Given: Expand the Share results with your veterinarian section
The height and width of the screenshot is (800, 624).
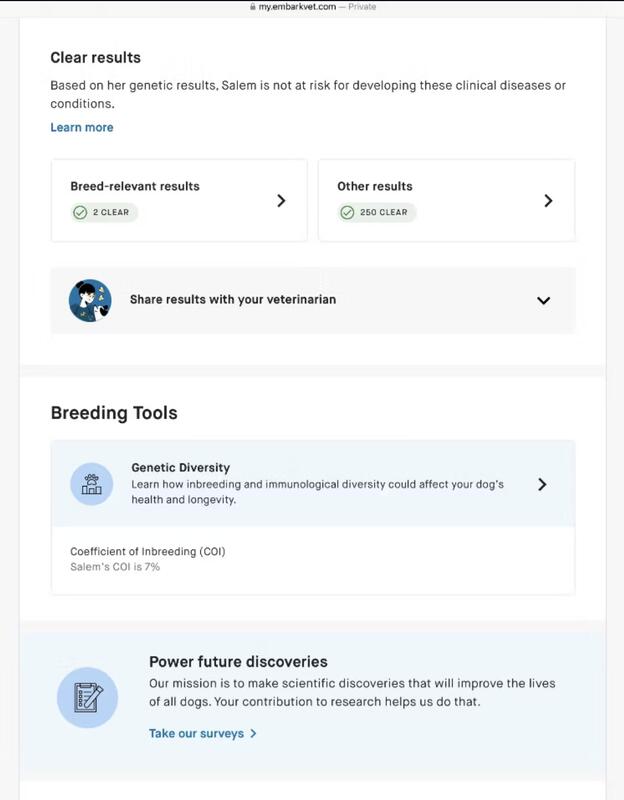Looking at the screenshot, I should click(x=543, y=300).
